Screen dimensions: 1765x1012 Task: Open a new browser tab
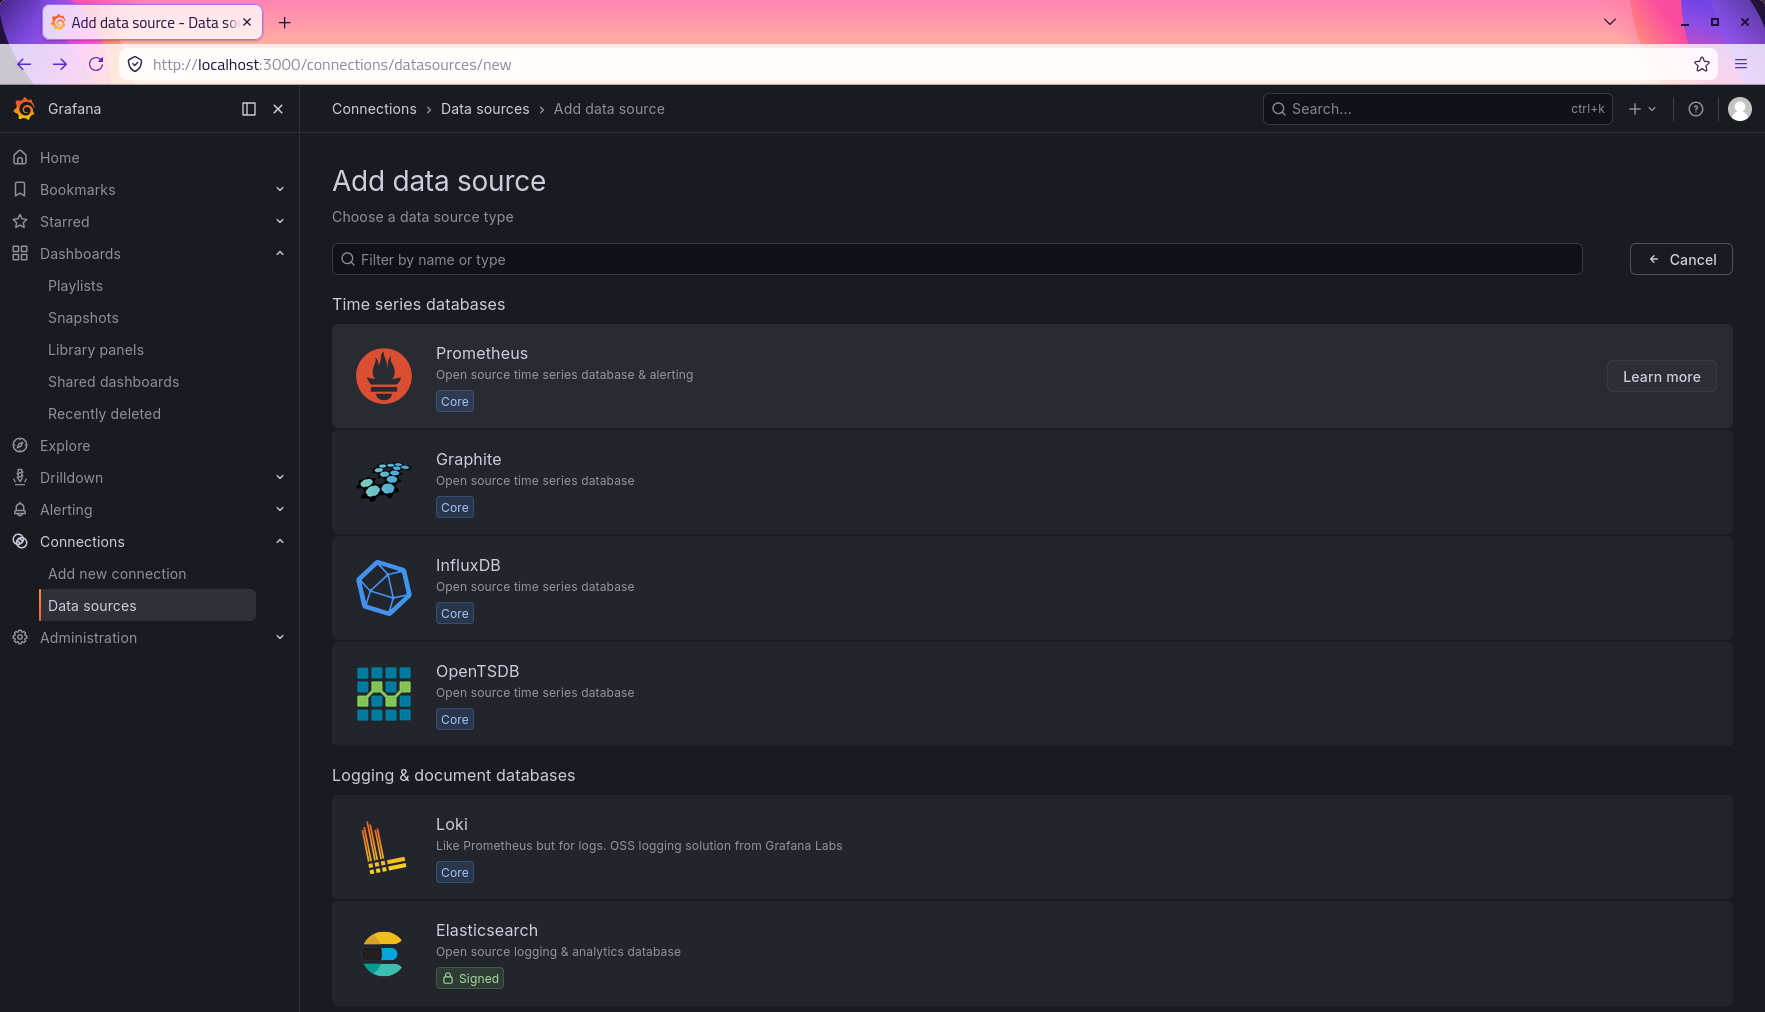(285, 22)
